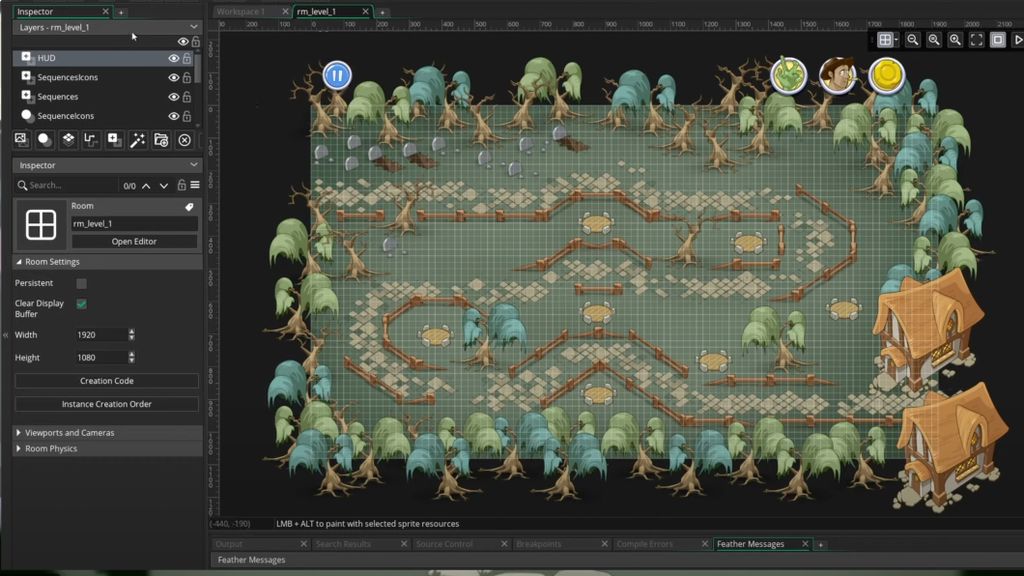Lock the Sequences layer

click(x=187, y=97)
